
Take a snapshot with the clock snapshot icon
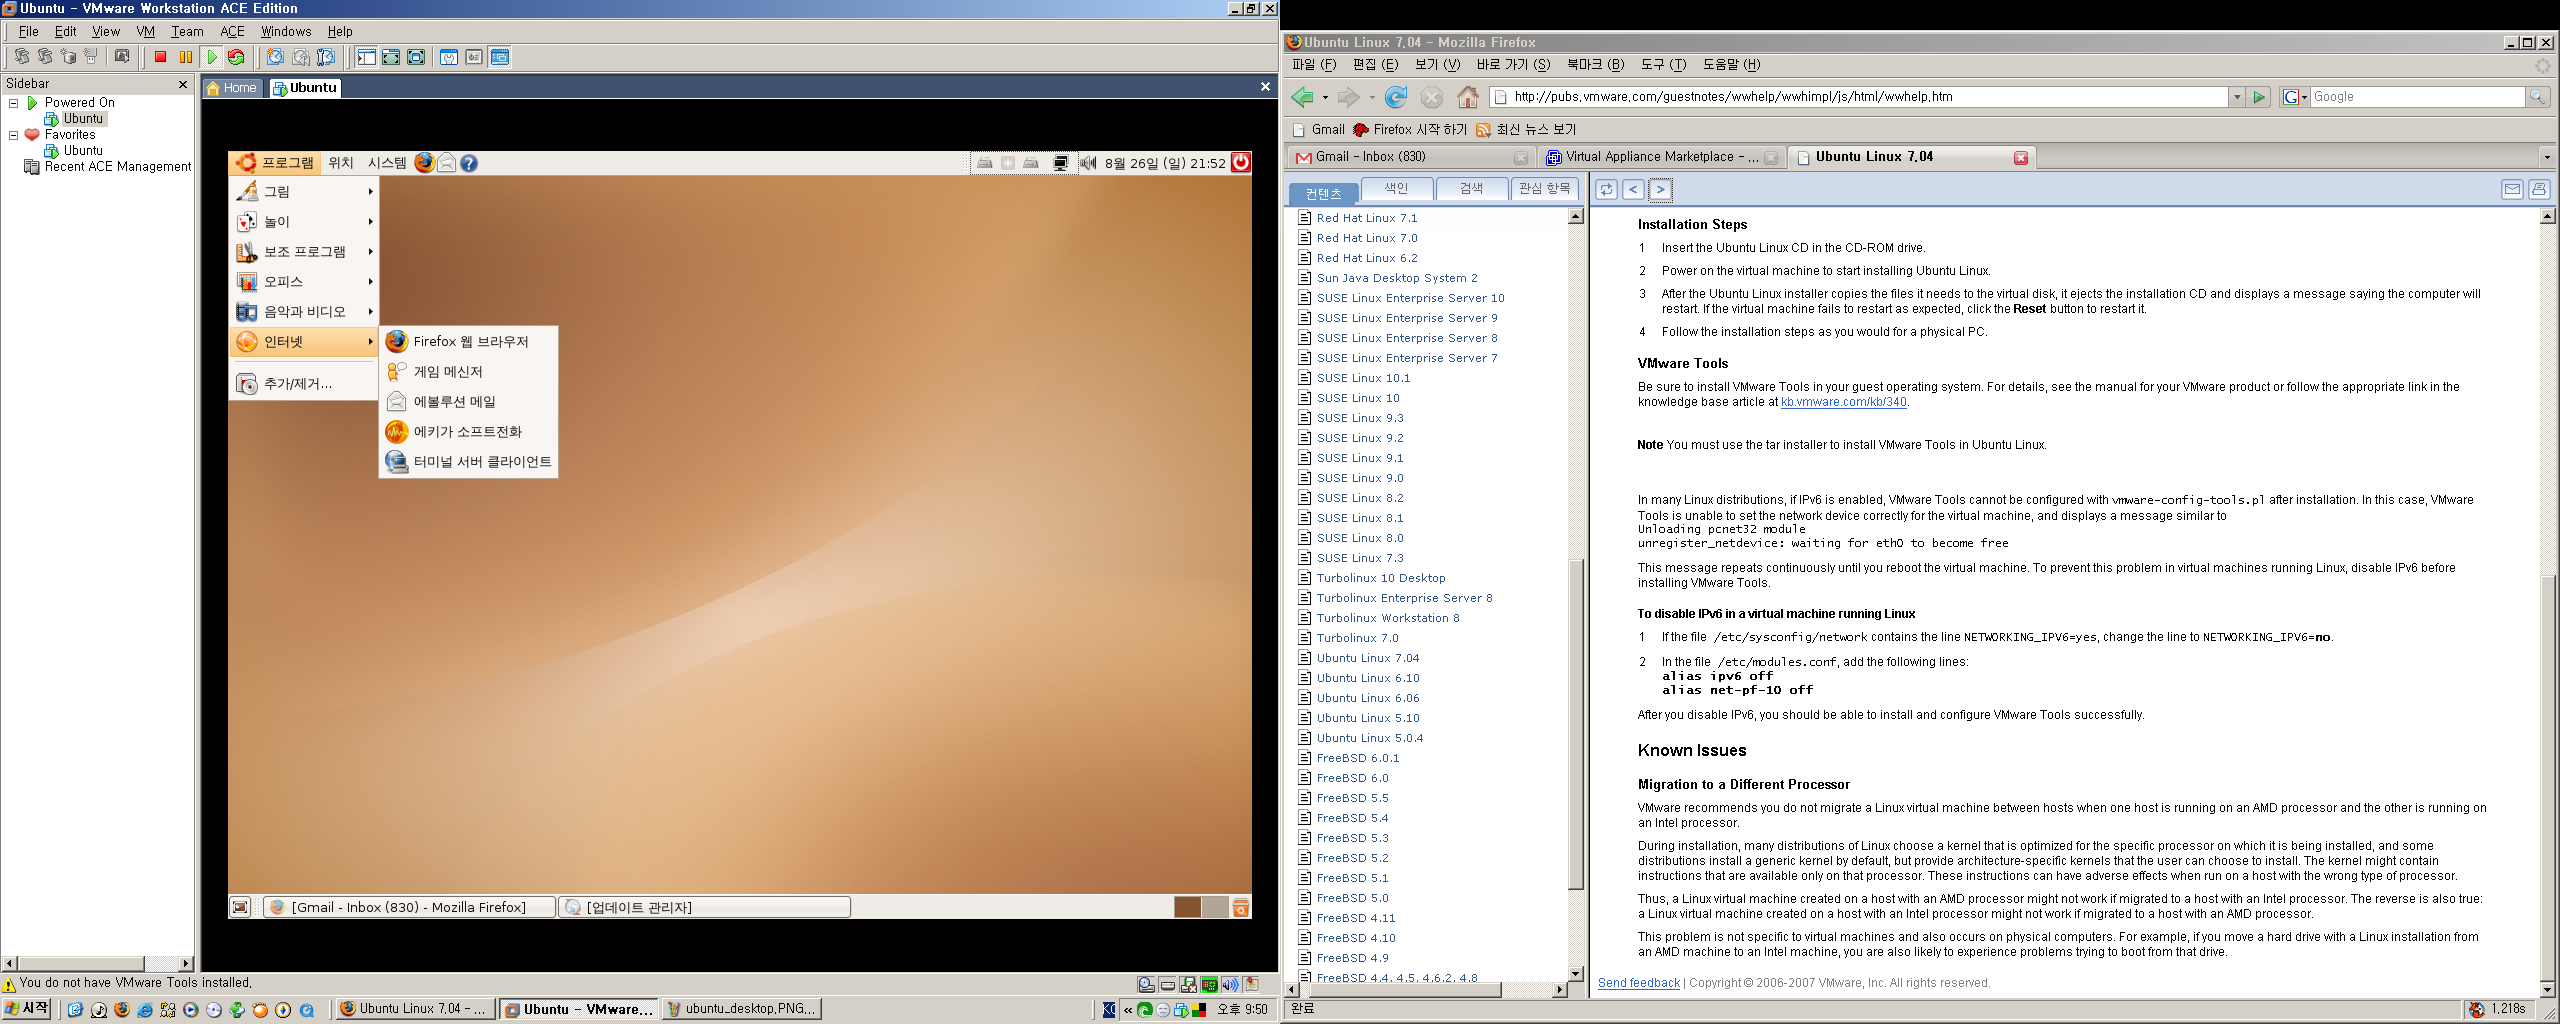[x=275, y=57]
